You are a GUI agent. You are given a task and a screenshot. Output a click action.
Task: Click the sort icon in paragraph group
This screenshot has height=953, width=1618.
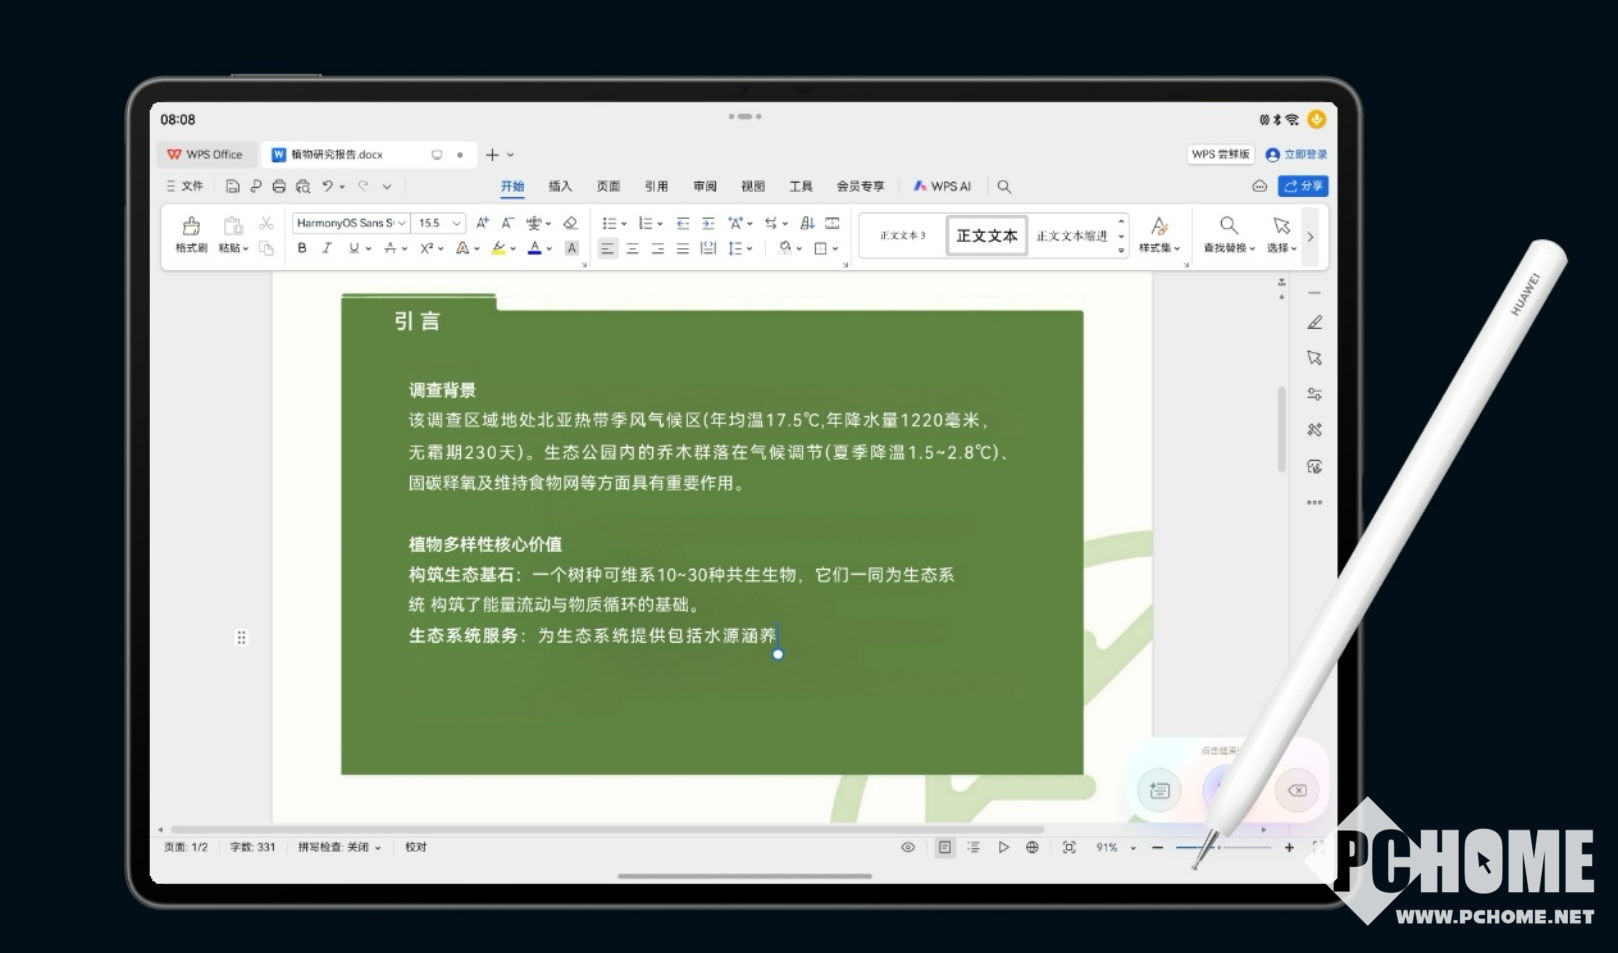coord(807,223)
